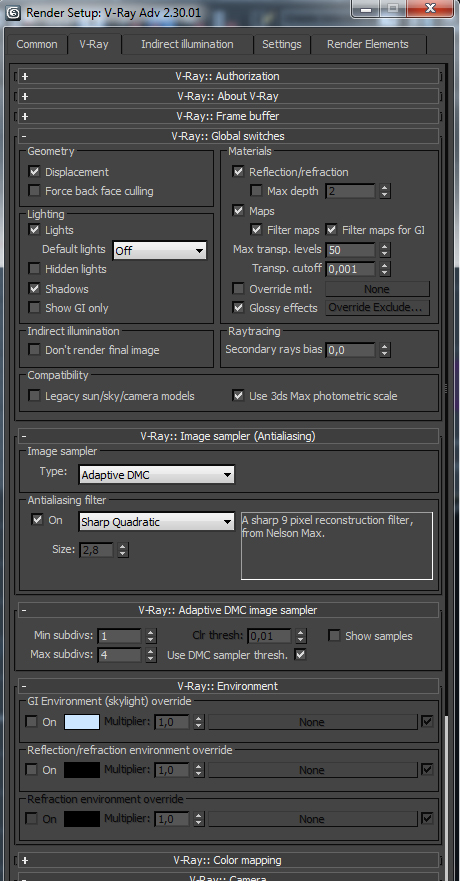Viewport: 460px width, 881px height.
Task: Click Reflection/refraction environment None map button
Action: click(313, 770)
